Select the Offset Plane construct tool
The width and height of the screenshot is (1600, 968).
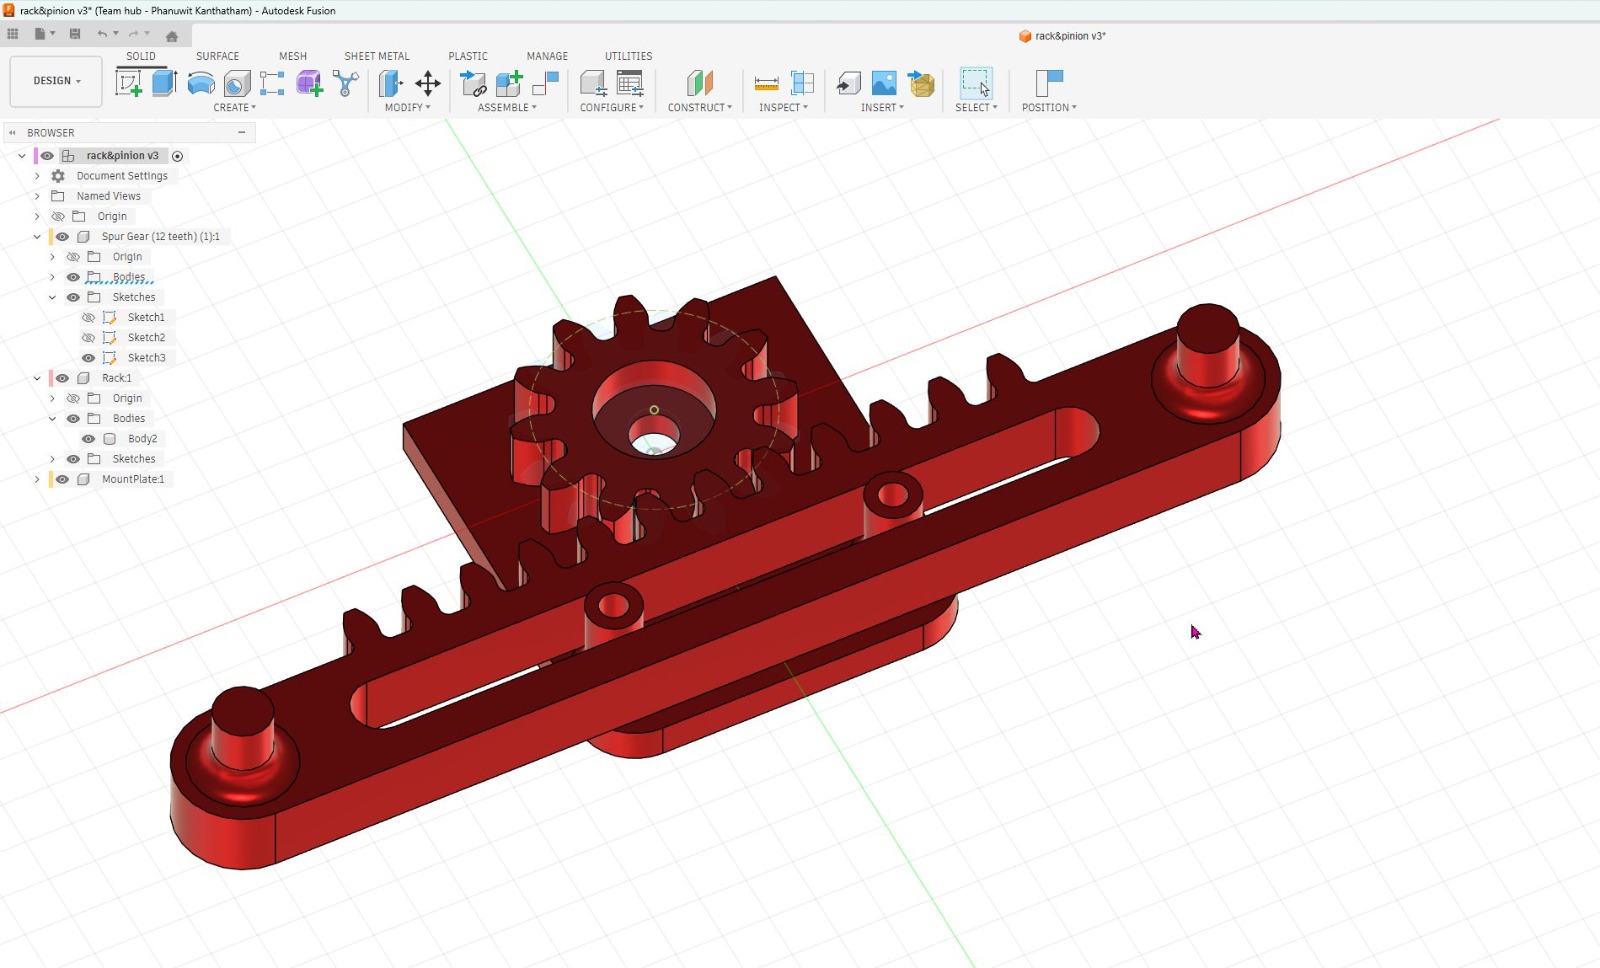(700, 83)
